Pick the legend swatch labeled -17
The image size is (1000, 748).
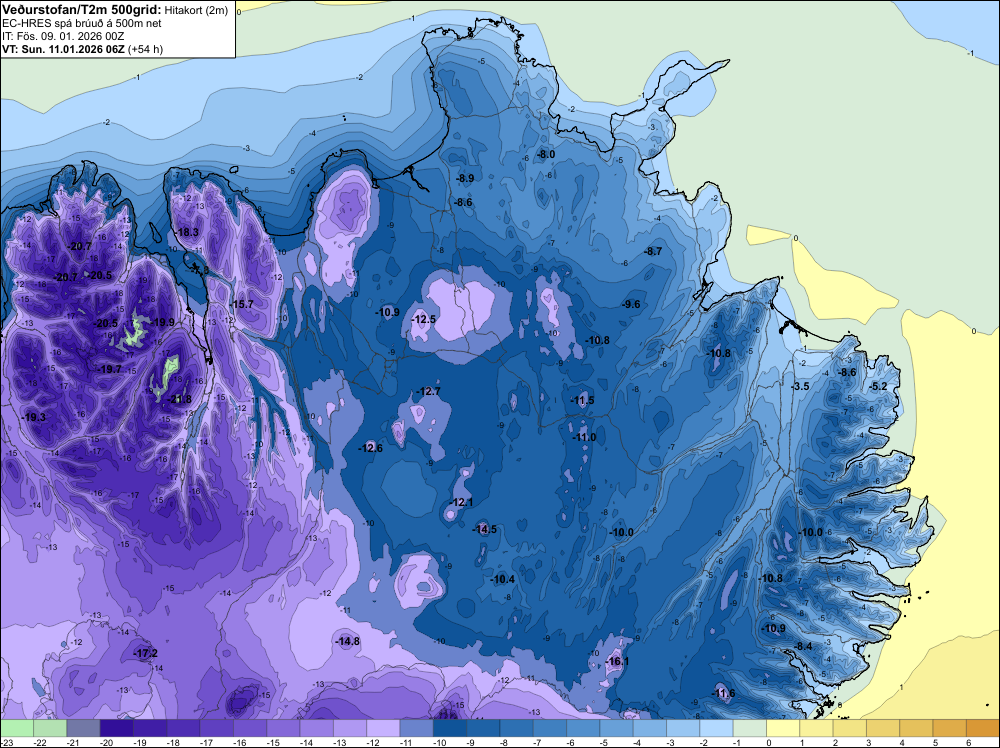(x=216, y=728)
